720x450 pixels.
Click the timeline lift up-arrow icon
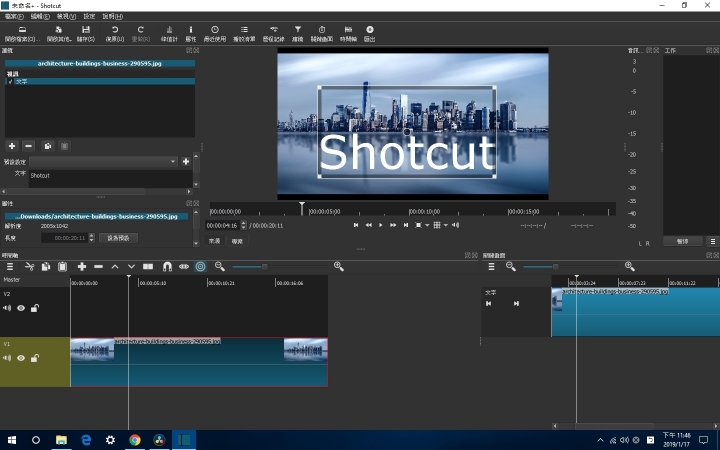tap(115, 266)
